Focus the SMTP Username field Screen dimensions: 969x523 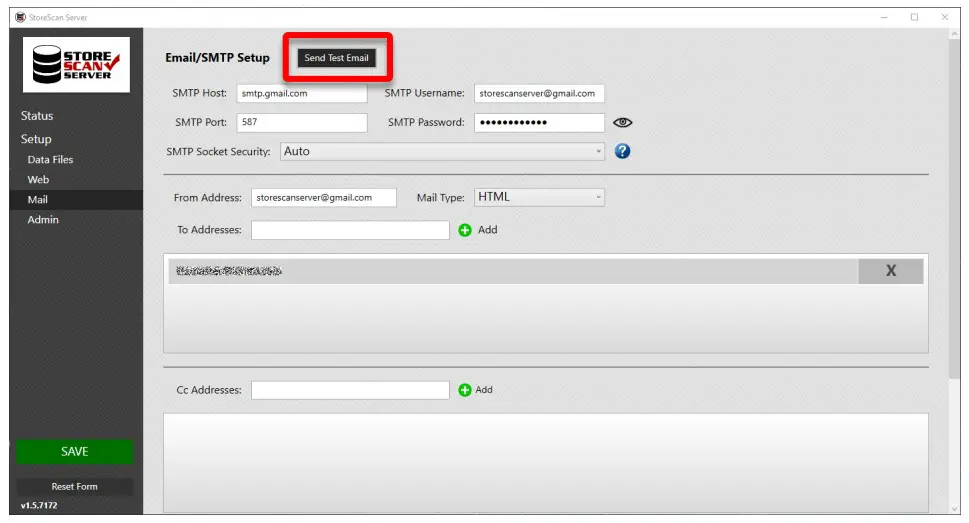click(x=540, y=93)
